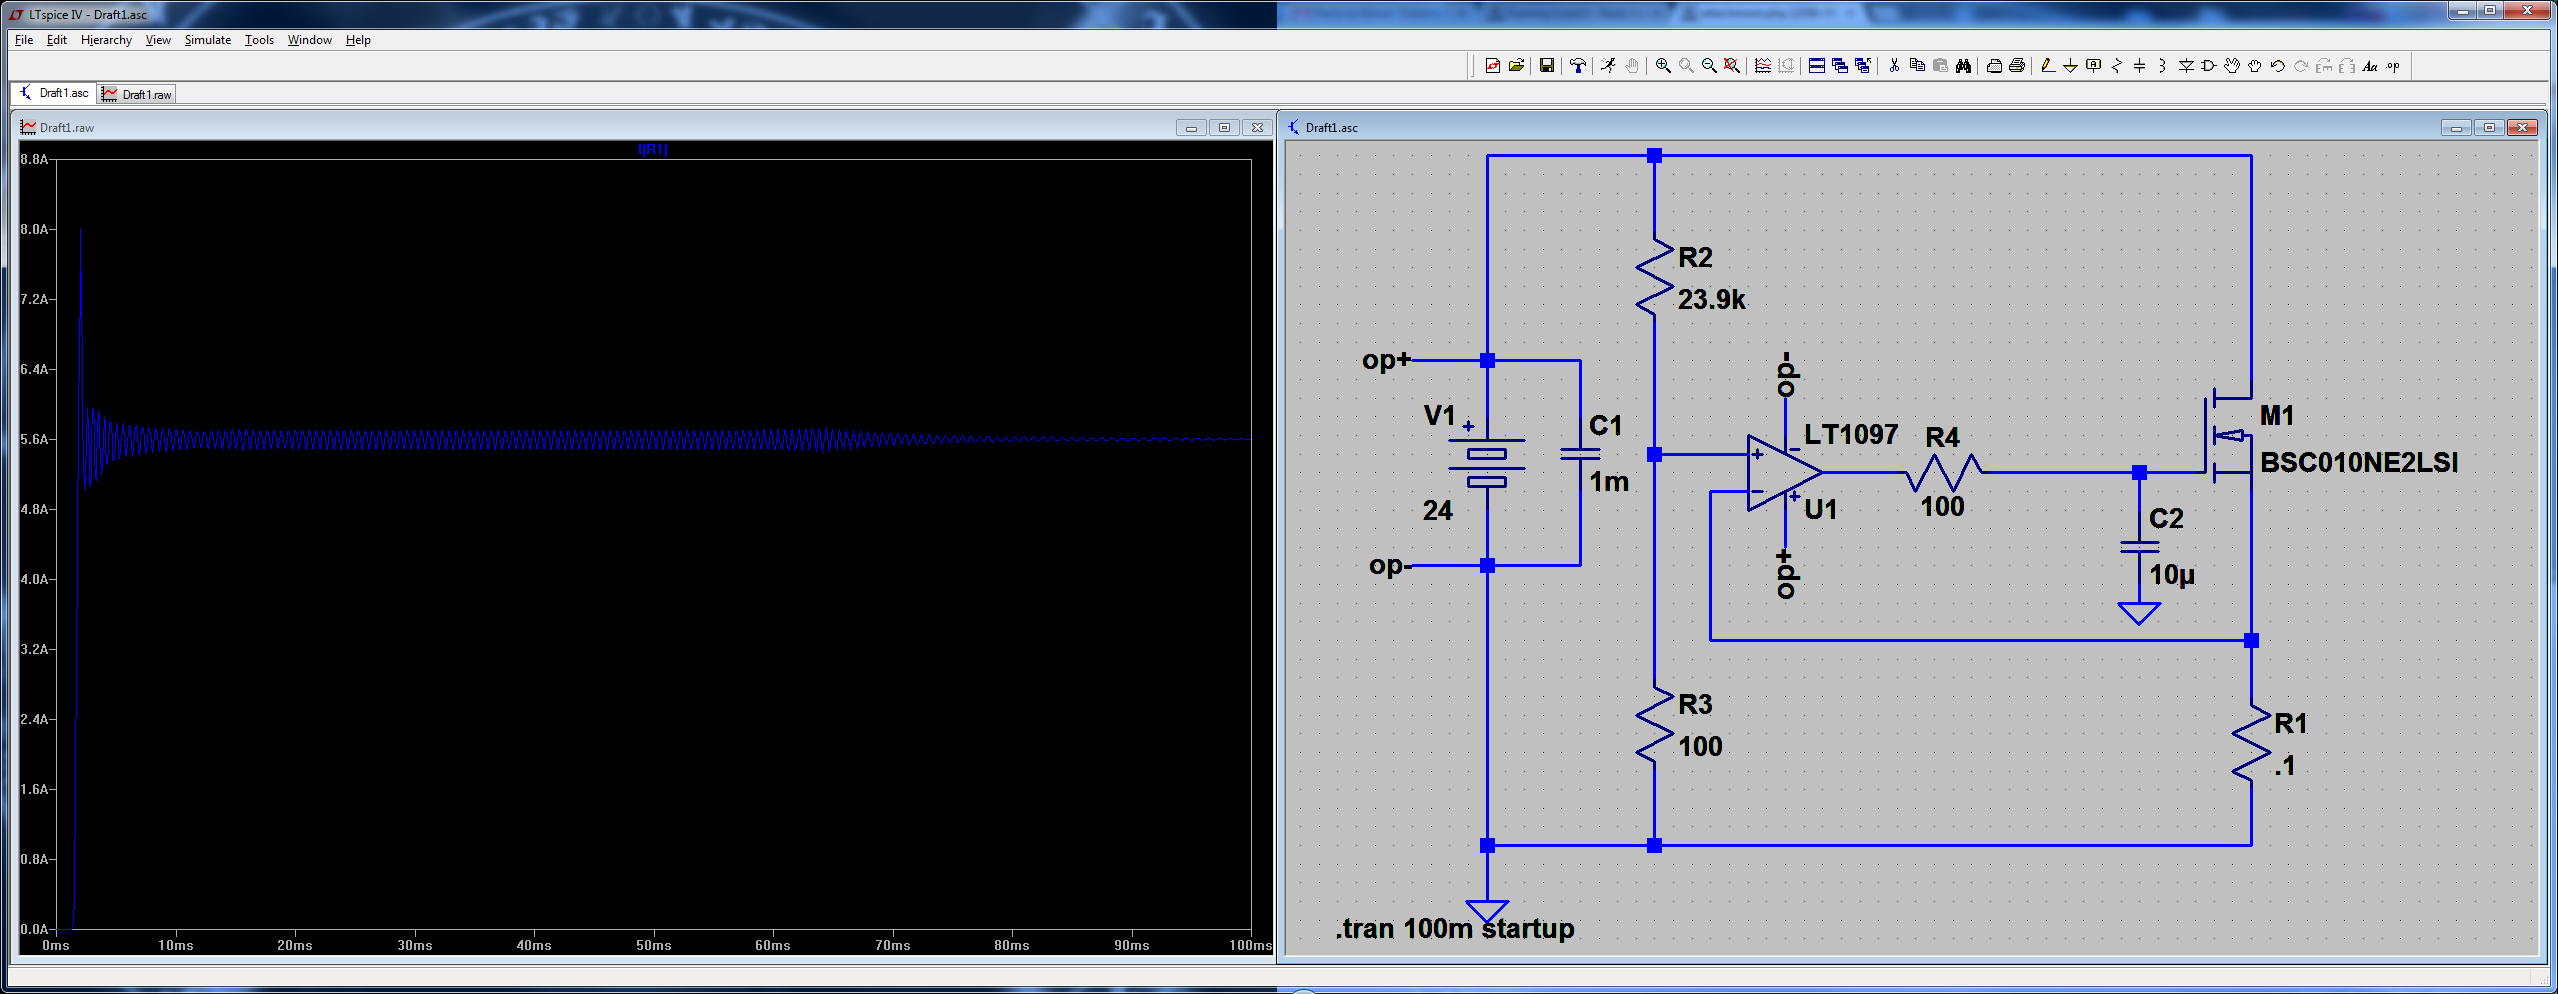Open the Control Panel hammer icon
The width and height of the screenshot is (2558, 994).
[x=1578, y=66]
